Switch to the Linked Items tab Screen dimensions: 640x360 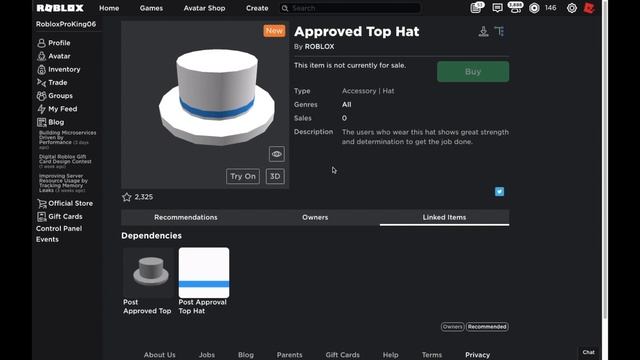point(444,218)
